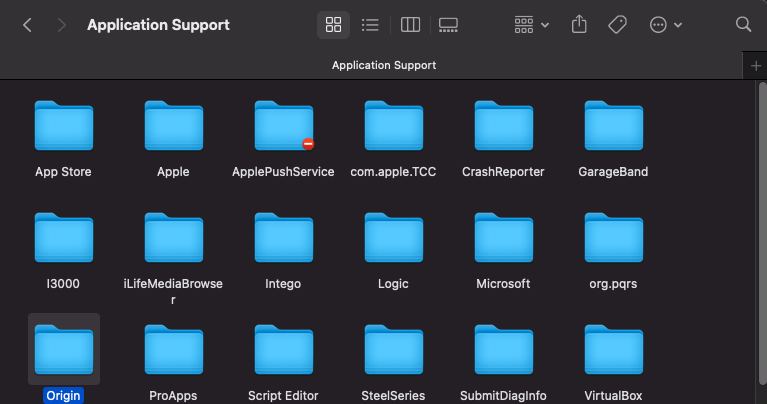767x404 pixels.
Task: Switch to column view
Action: 410,25
